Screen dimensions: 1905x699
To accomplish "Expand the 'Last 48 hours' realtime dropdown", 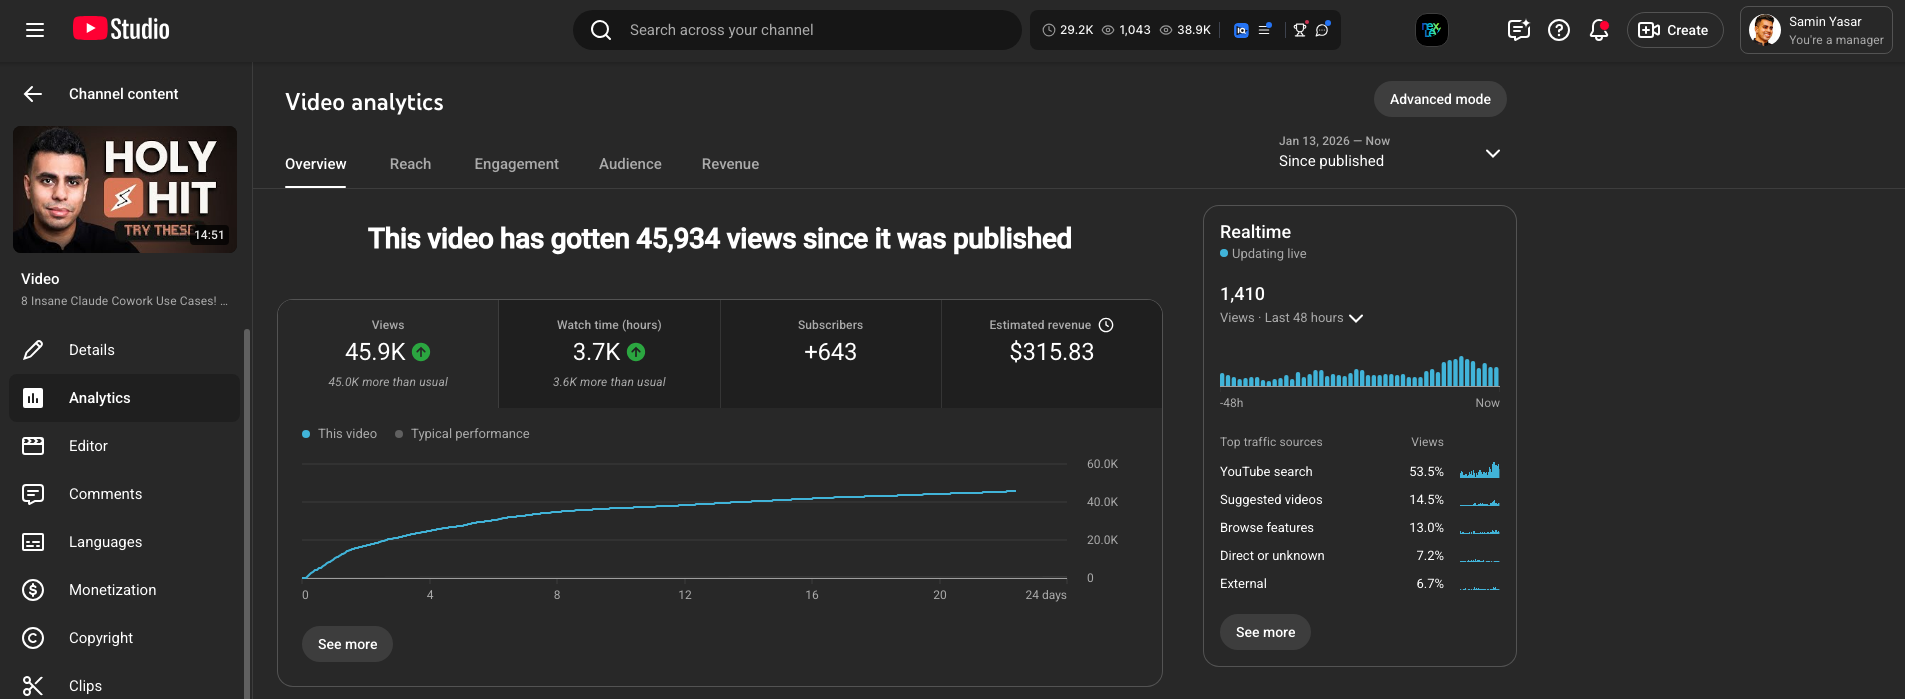I will (1292, 318).
